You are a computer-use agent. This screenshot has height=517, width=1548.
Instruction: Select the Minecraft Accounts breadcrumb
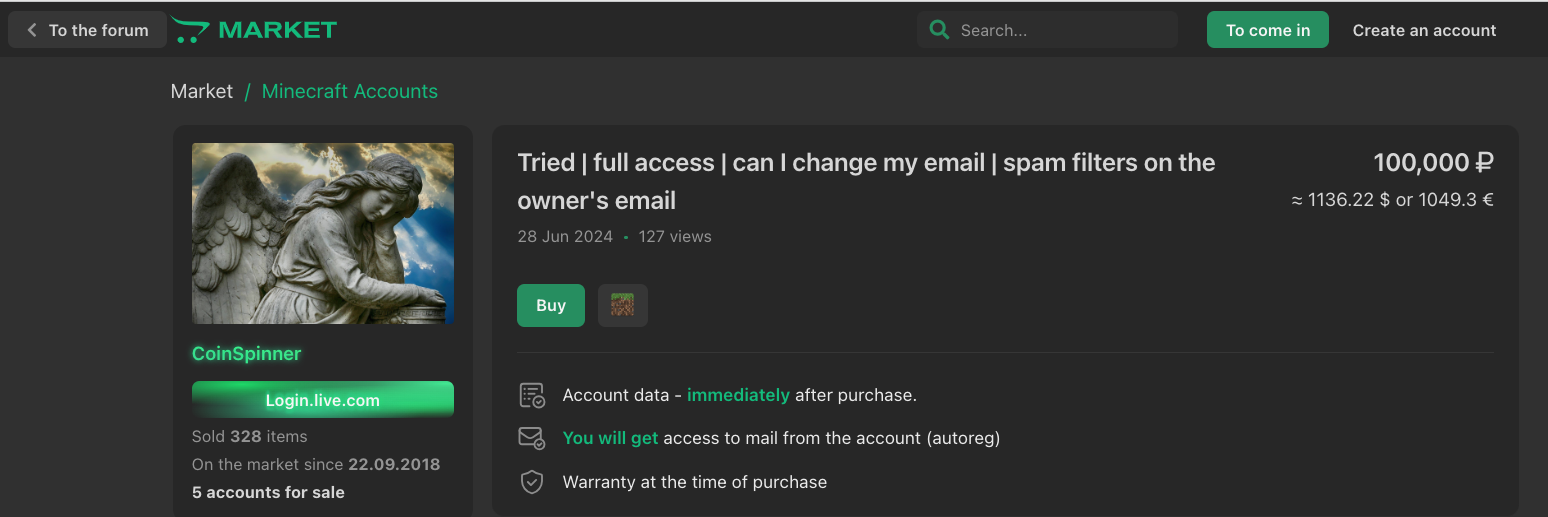(350, 91)
